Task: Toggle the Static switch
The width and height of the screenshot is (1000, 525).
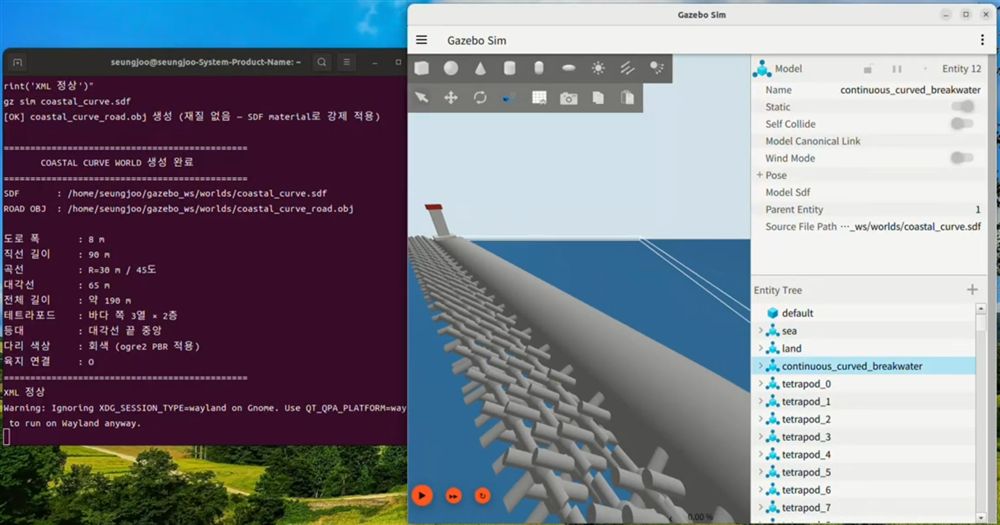Action: (x=962, y=107)
